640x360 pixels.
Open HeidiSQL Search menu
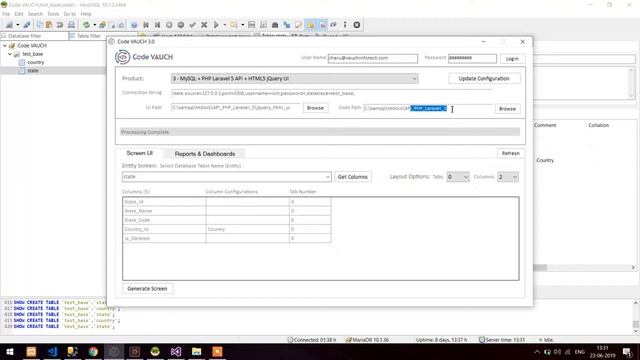tap(35, 14)
